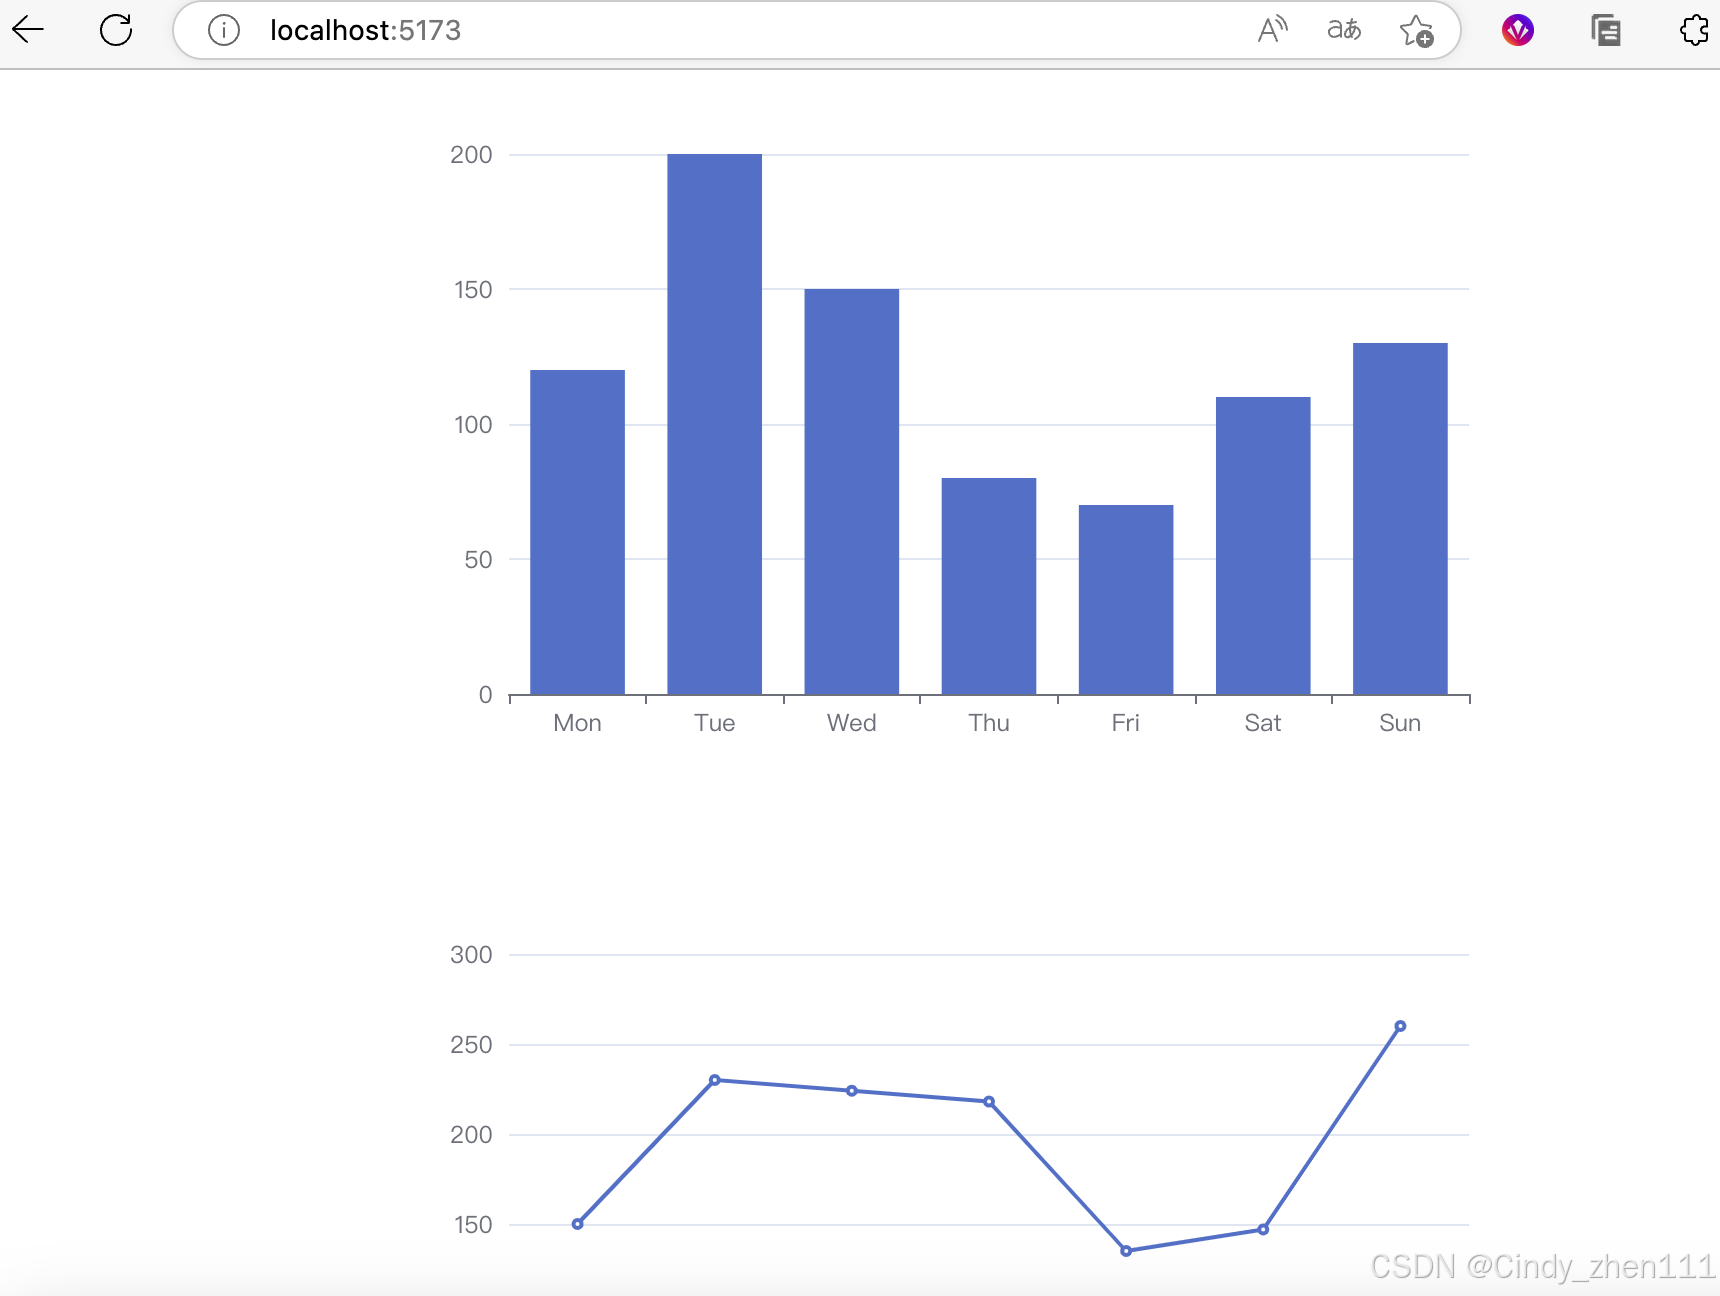The image size is (1720, 1296).
Task: Open the Extensions puzzle-piece icon
Action: [x=1695, y=30]
